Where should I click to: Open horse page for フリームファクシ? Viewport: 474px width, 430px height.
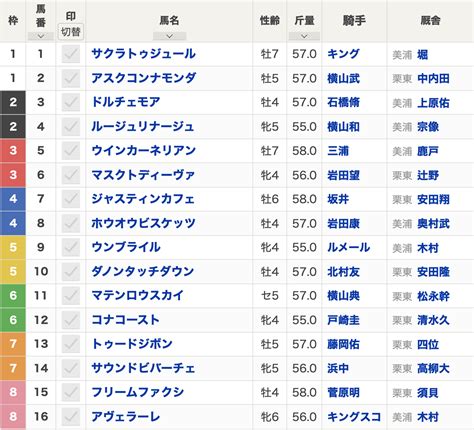coord(137,392)
